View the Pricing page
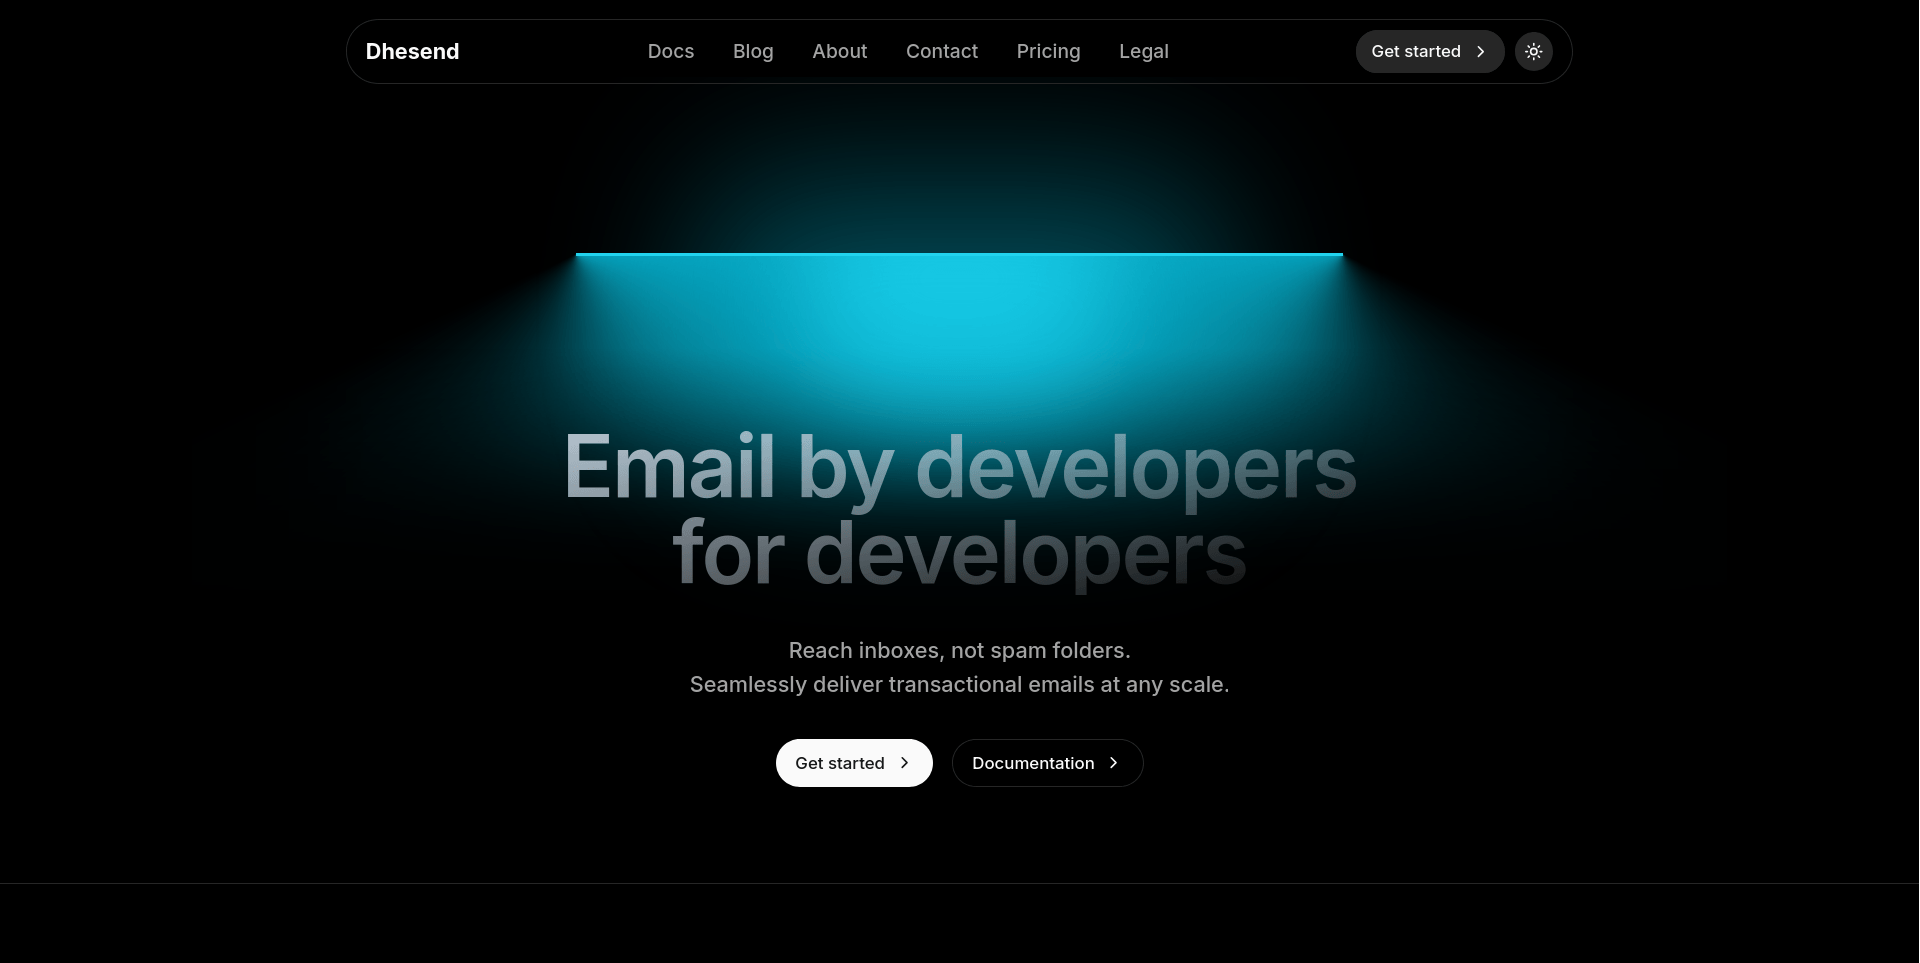The width and height of the screenshot is (1920, 963). coord(1048,51)
